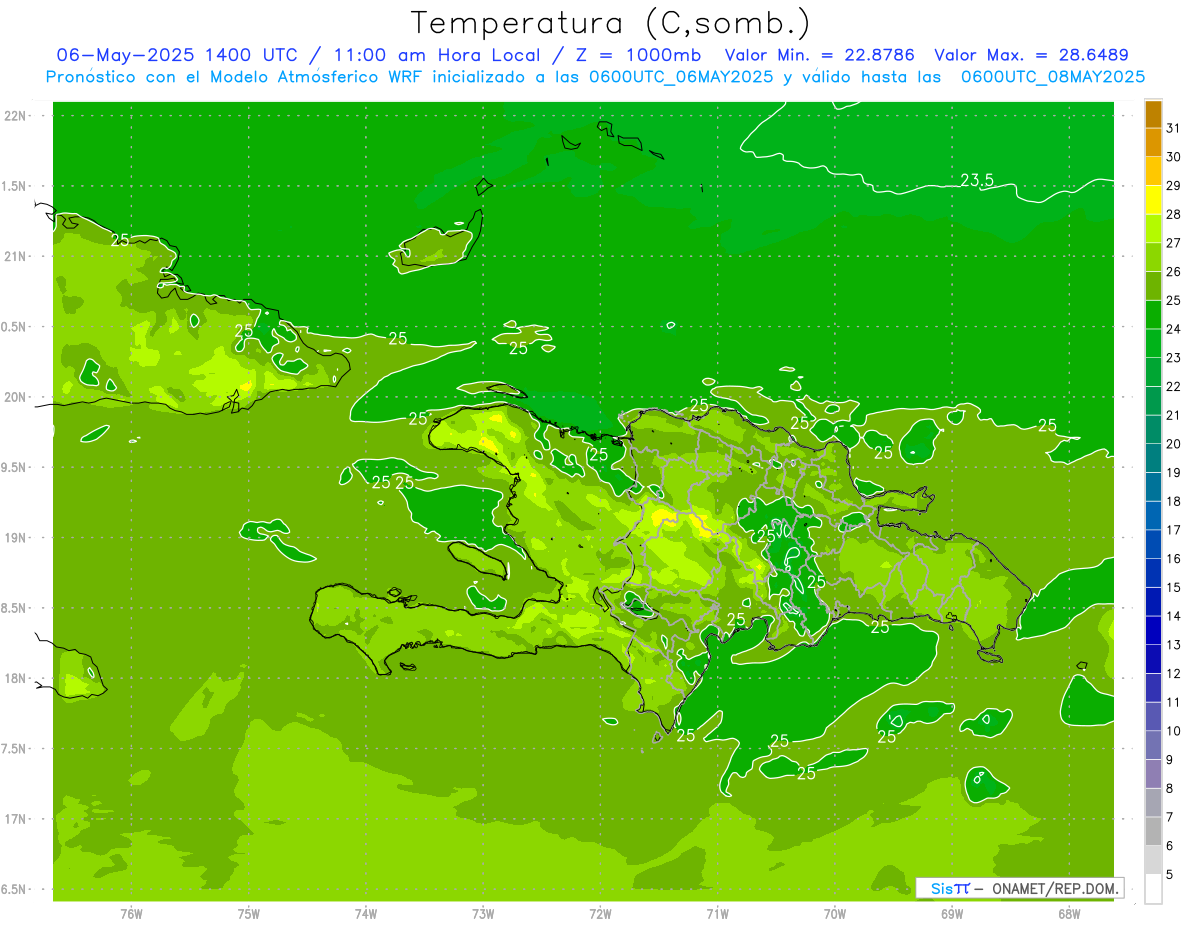This screenshot has width=1200, height=927.
Task: Pick the dark blue legend band between 13 and 14
Action: (x=1153, y=630)
